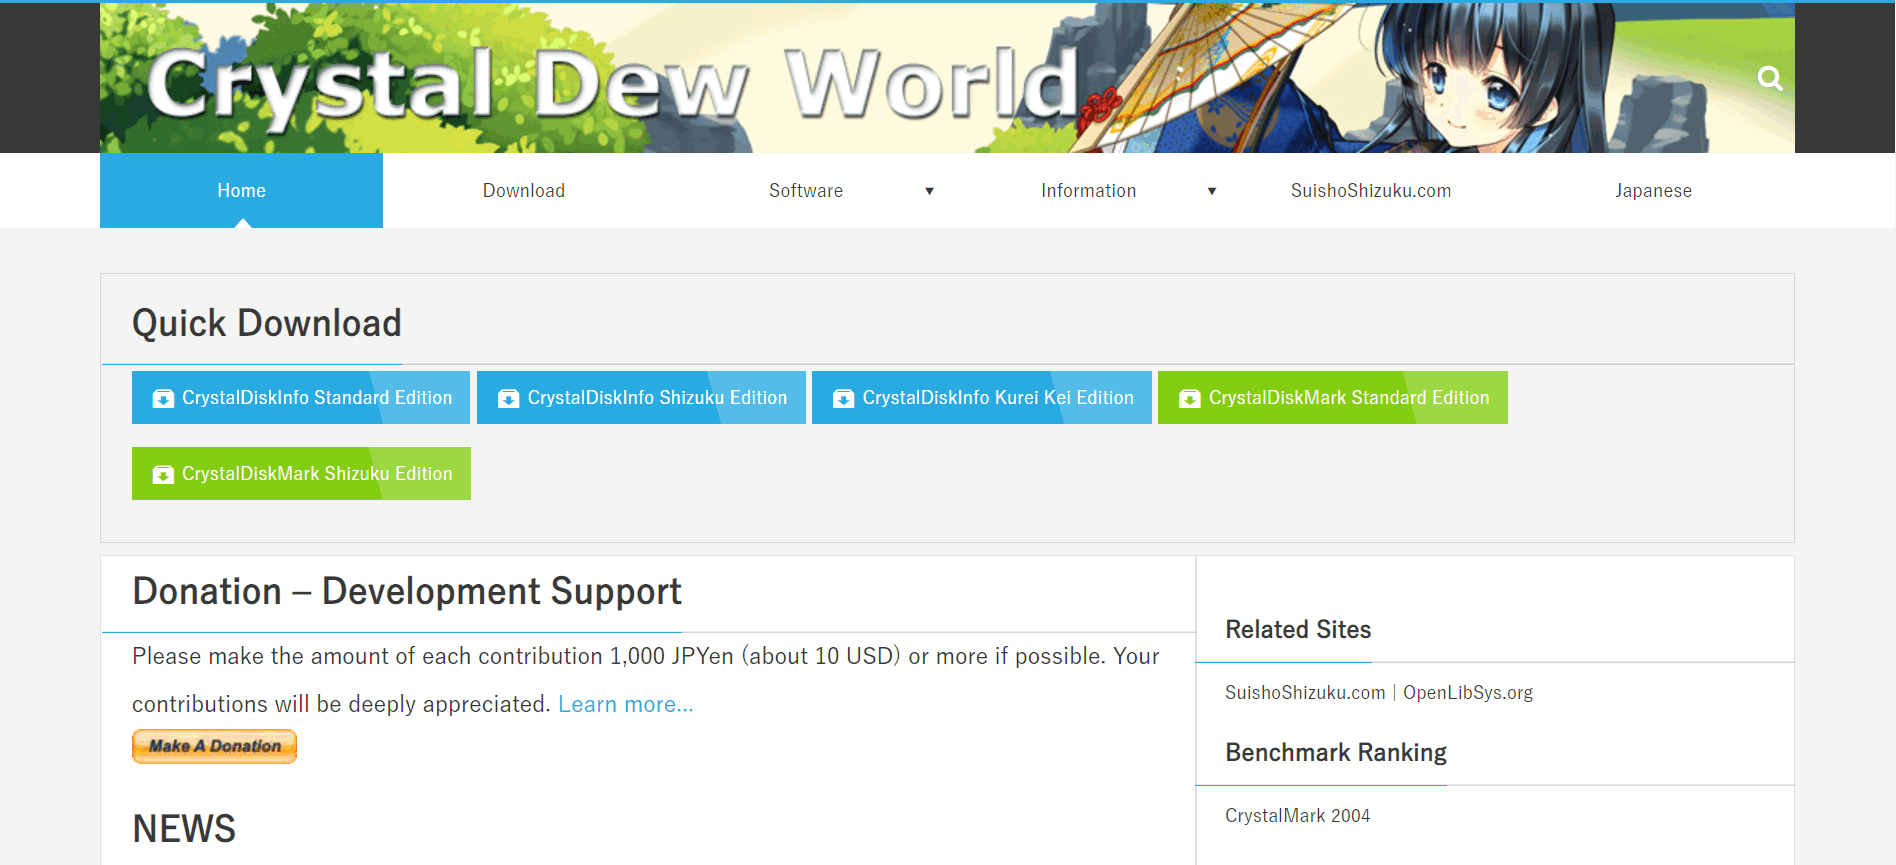
Task: Open the Software menu item
Action: [x=806, y=190]
